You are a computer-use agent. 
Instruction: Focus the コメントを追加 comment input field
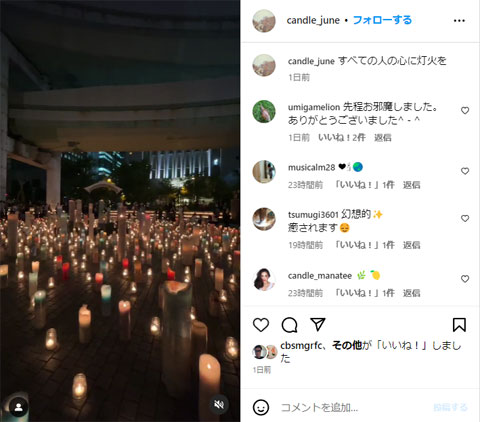point(353,407)
